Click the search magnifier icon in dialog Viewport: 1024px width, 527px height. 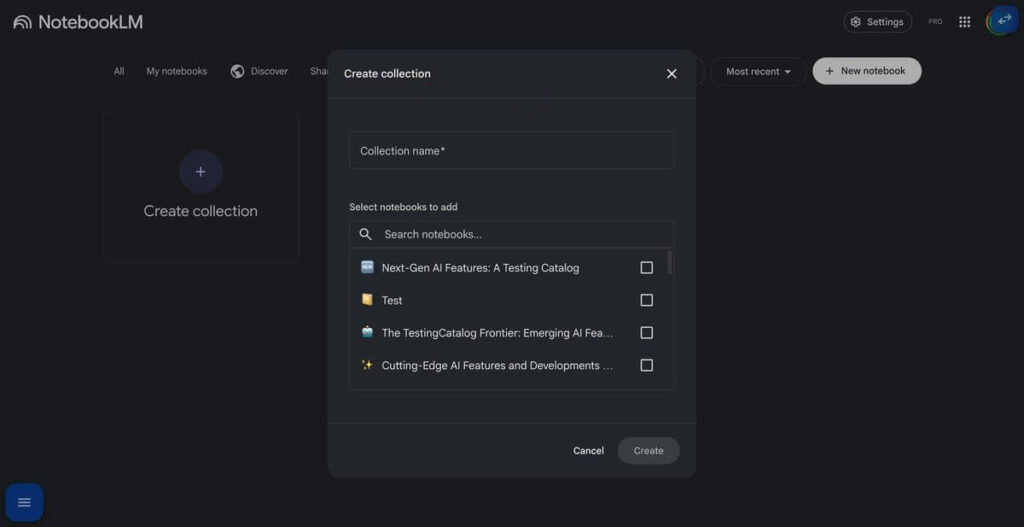point(366,234)
